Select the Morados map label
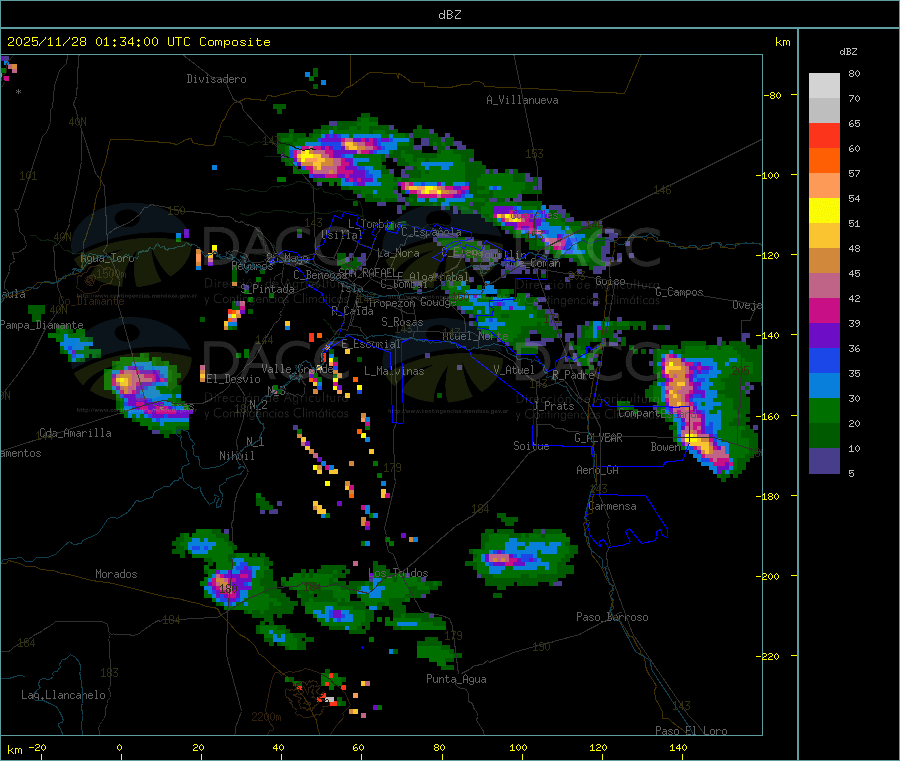Image resolution: width=900 pixels, height=761 pixels. tap(116, 575)
